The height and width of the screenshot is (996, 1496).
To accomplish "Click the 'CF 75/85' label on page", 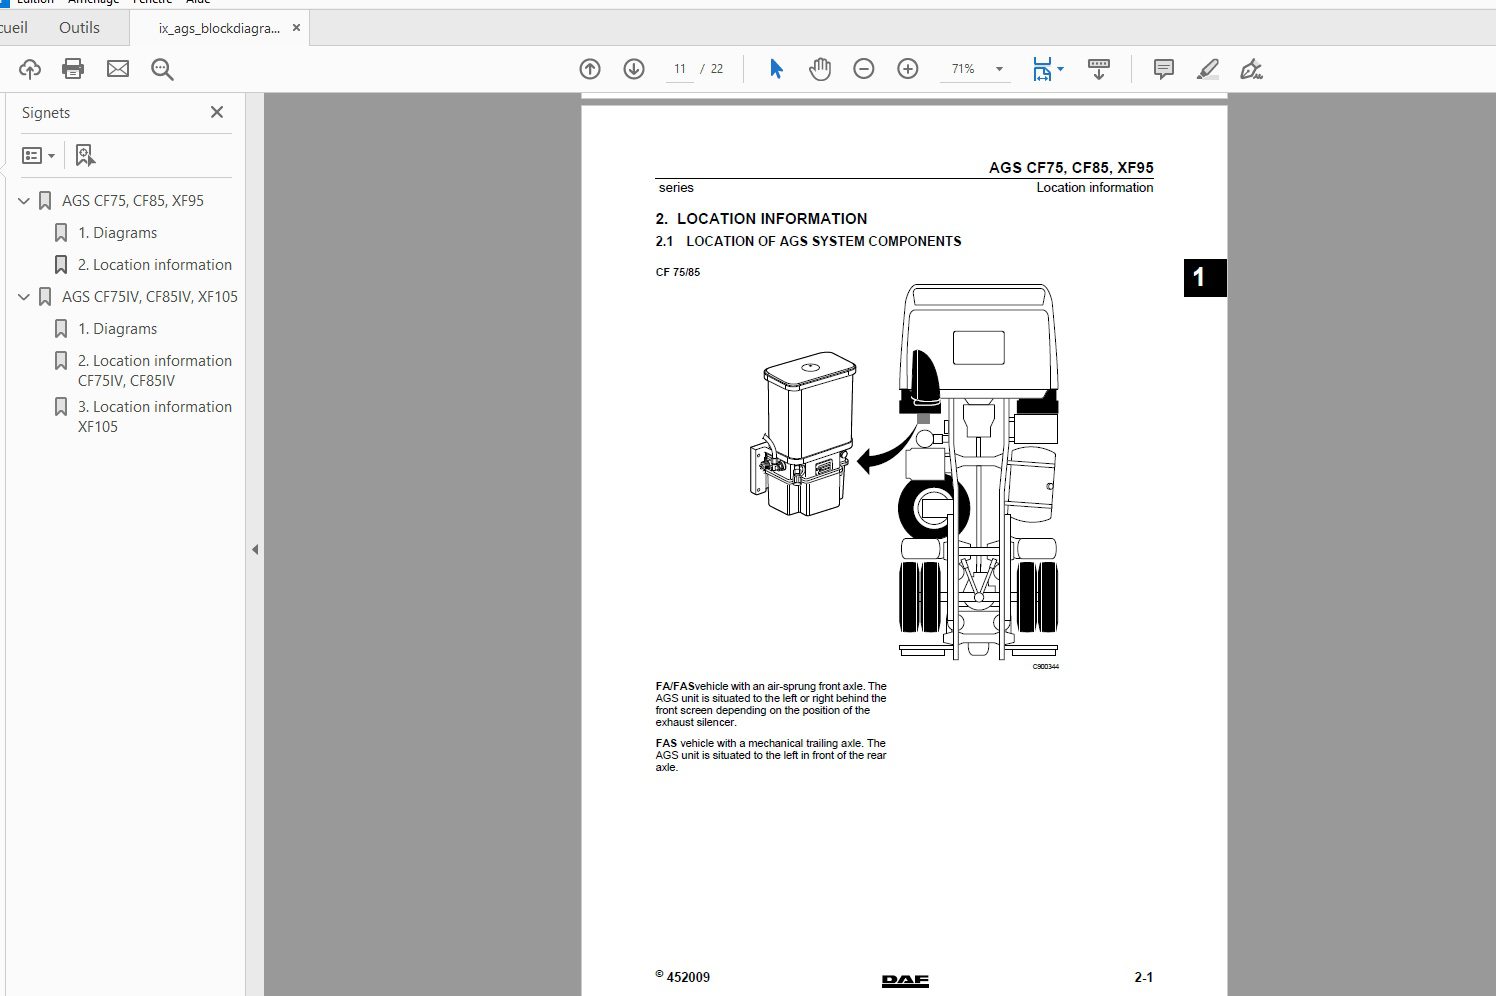I will point(678,272).
